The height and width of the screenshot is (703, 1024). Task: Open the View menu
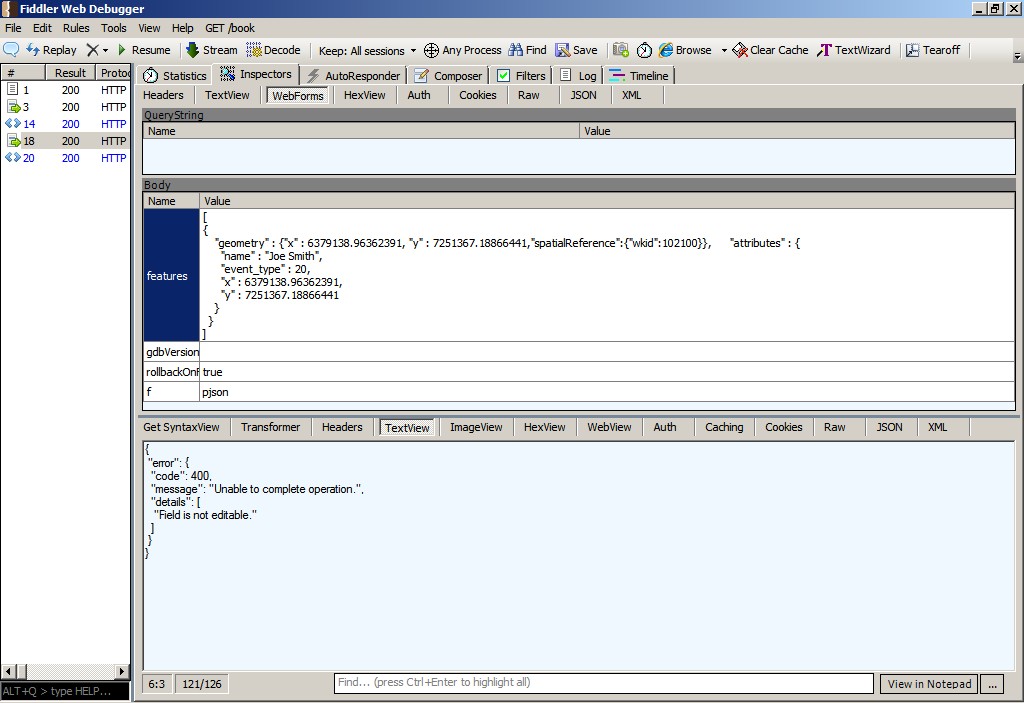(149, 28)
